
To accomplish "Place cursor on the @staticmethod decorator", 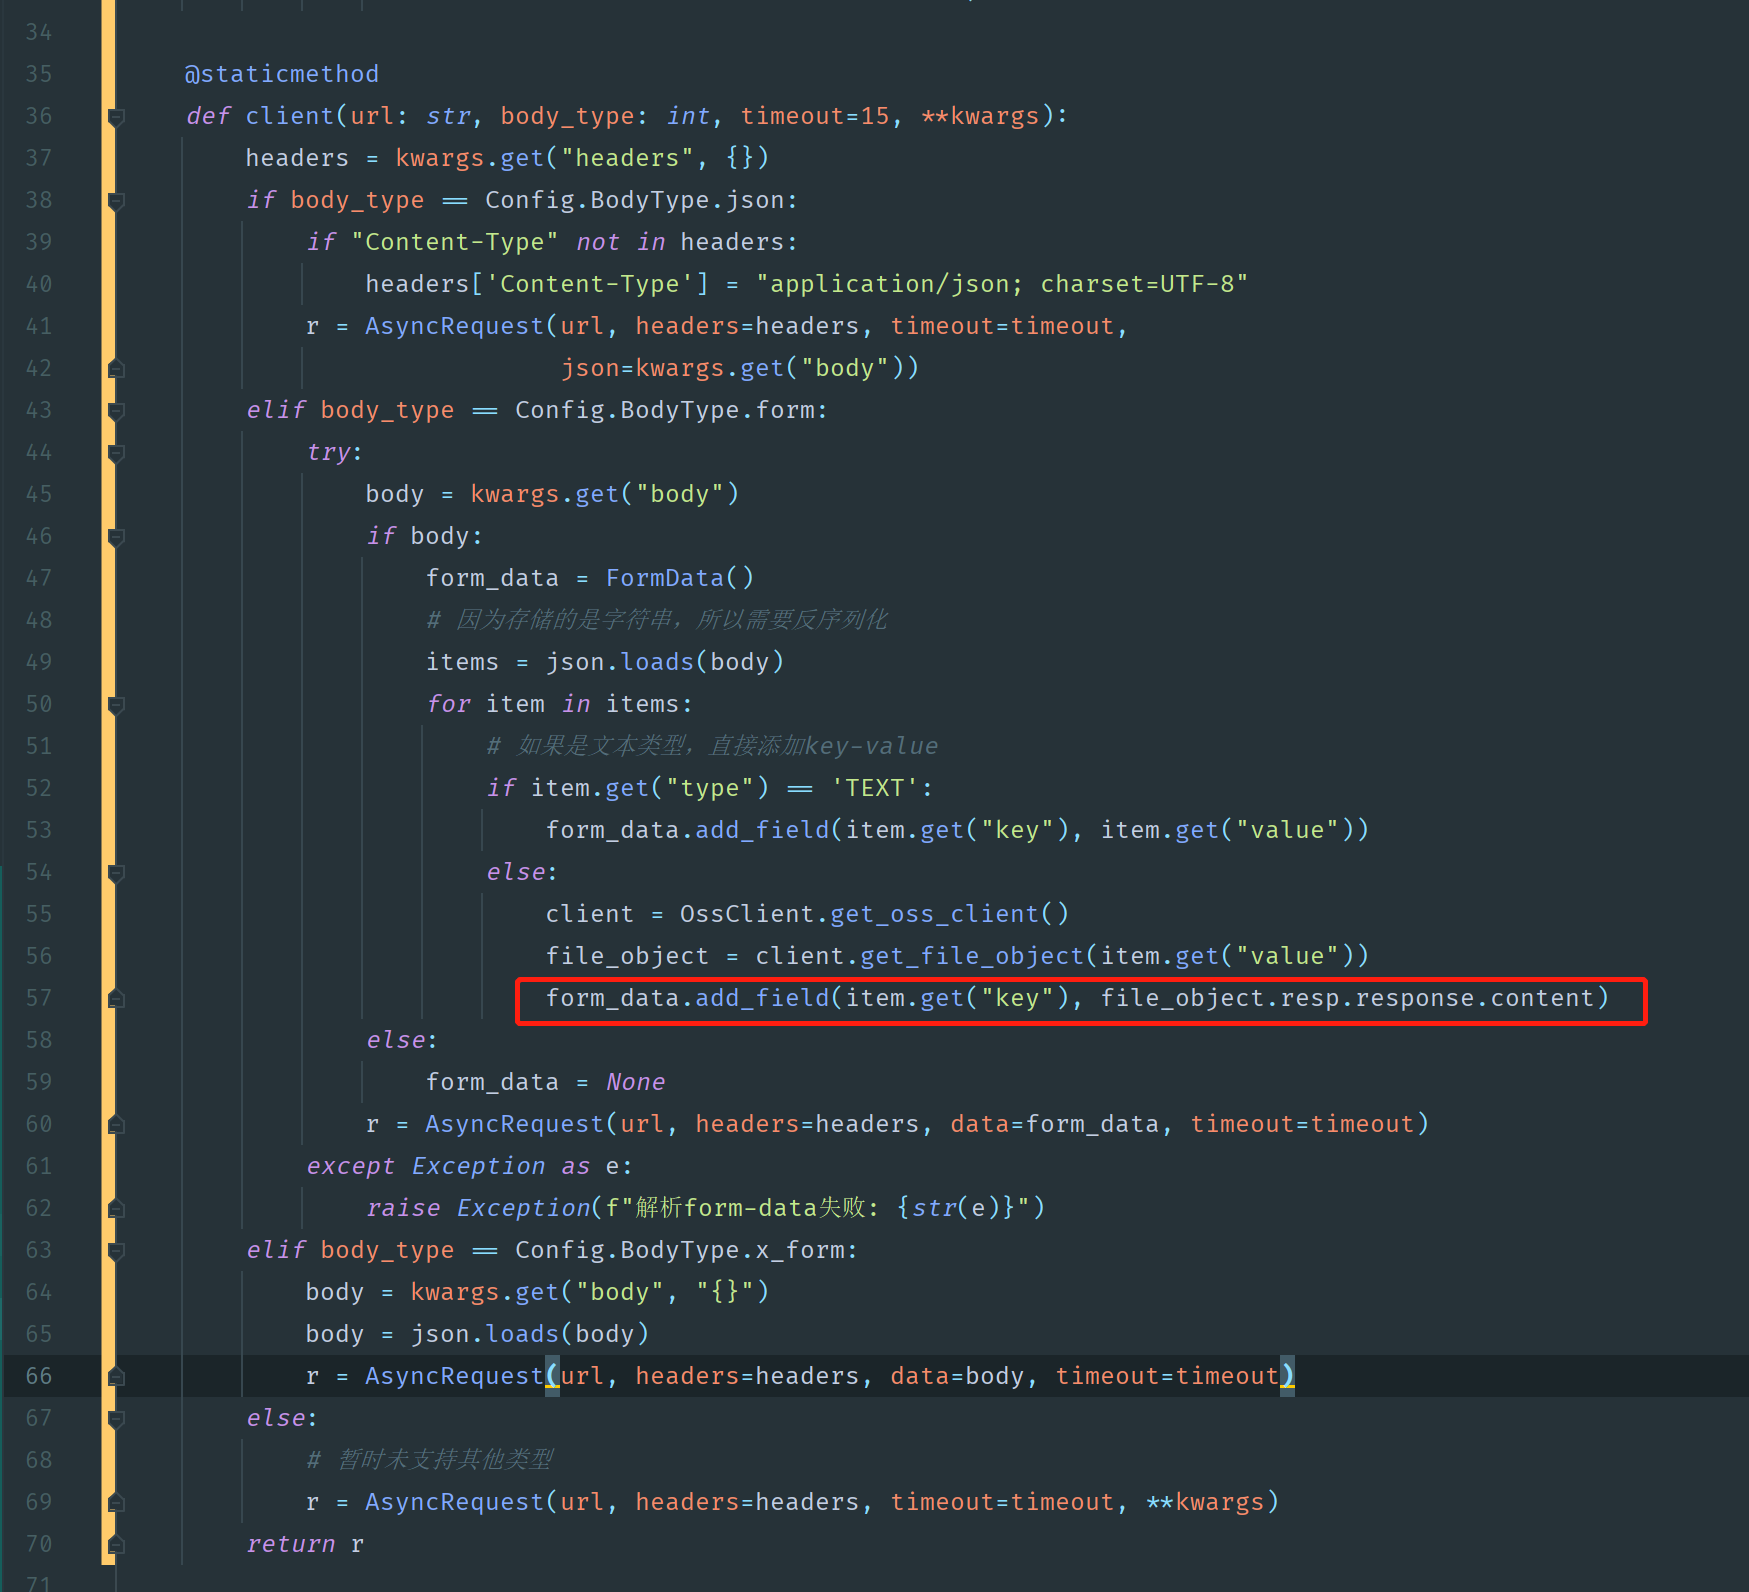I will tap(281, 74).
